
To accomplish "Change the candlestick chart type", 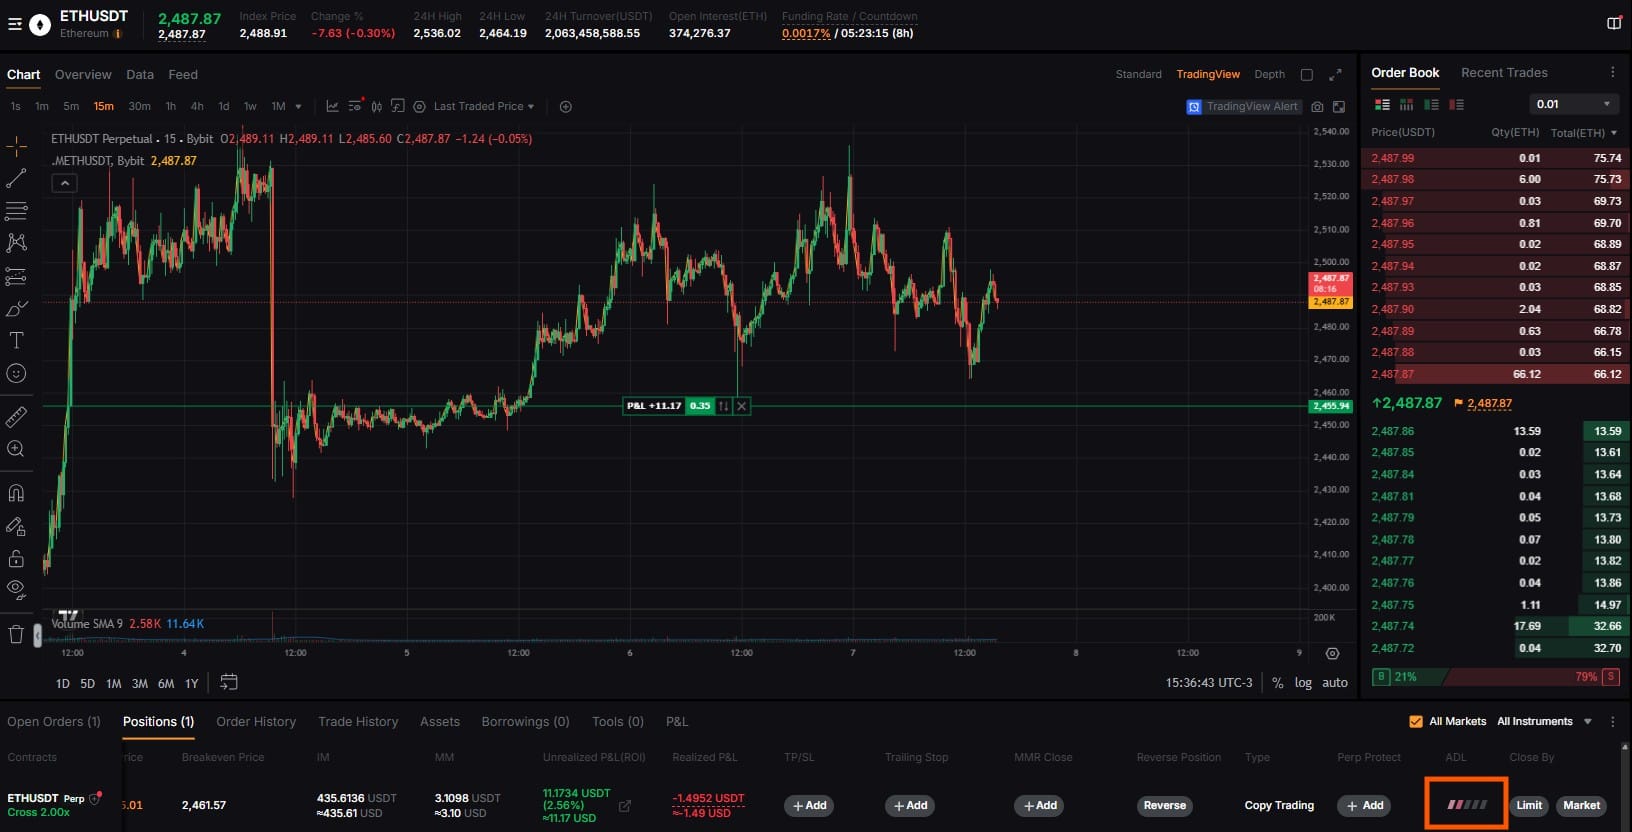I will pos(377,106).
